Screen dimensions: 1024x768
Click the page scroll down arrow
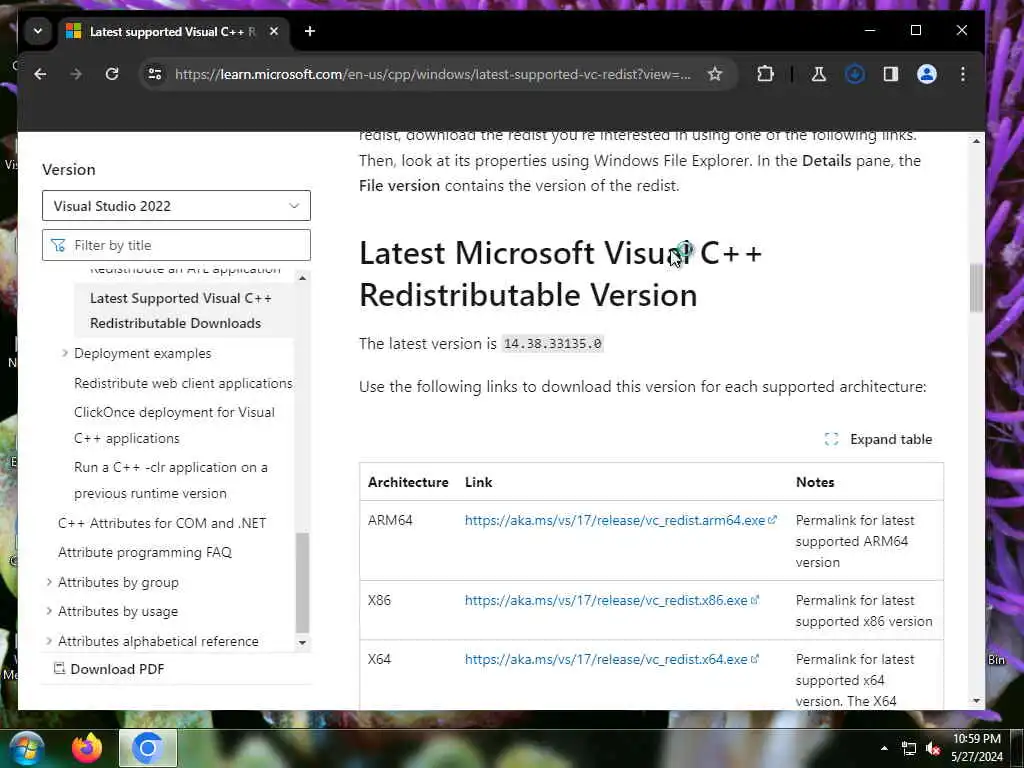pyautogui.click(x=976, y=701)
